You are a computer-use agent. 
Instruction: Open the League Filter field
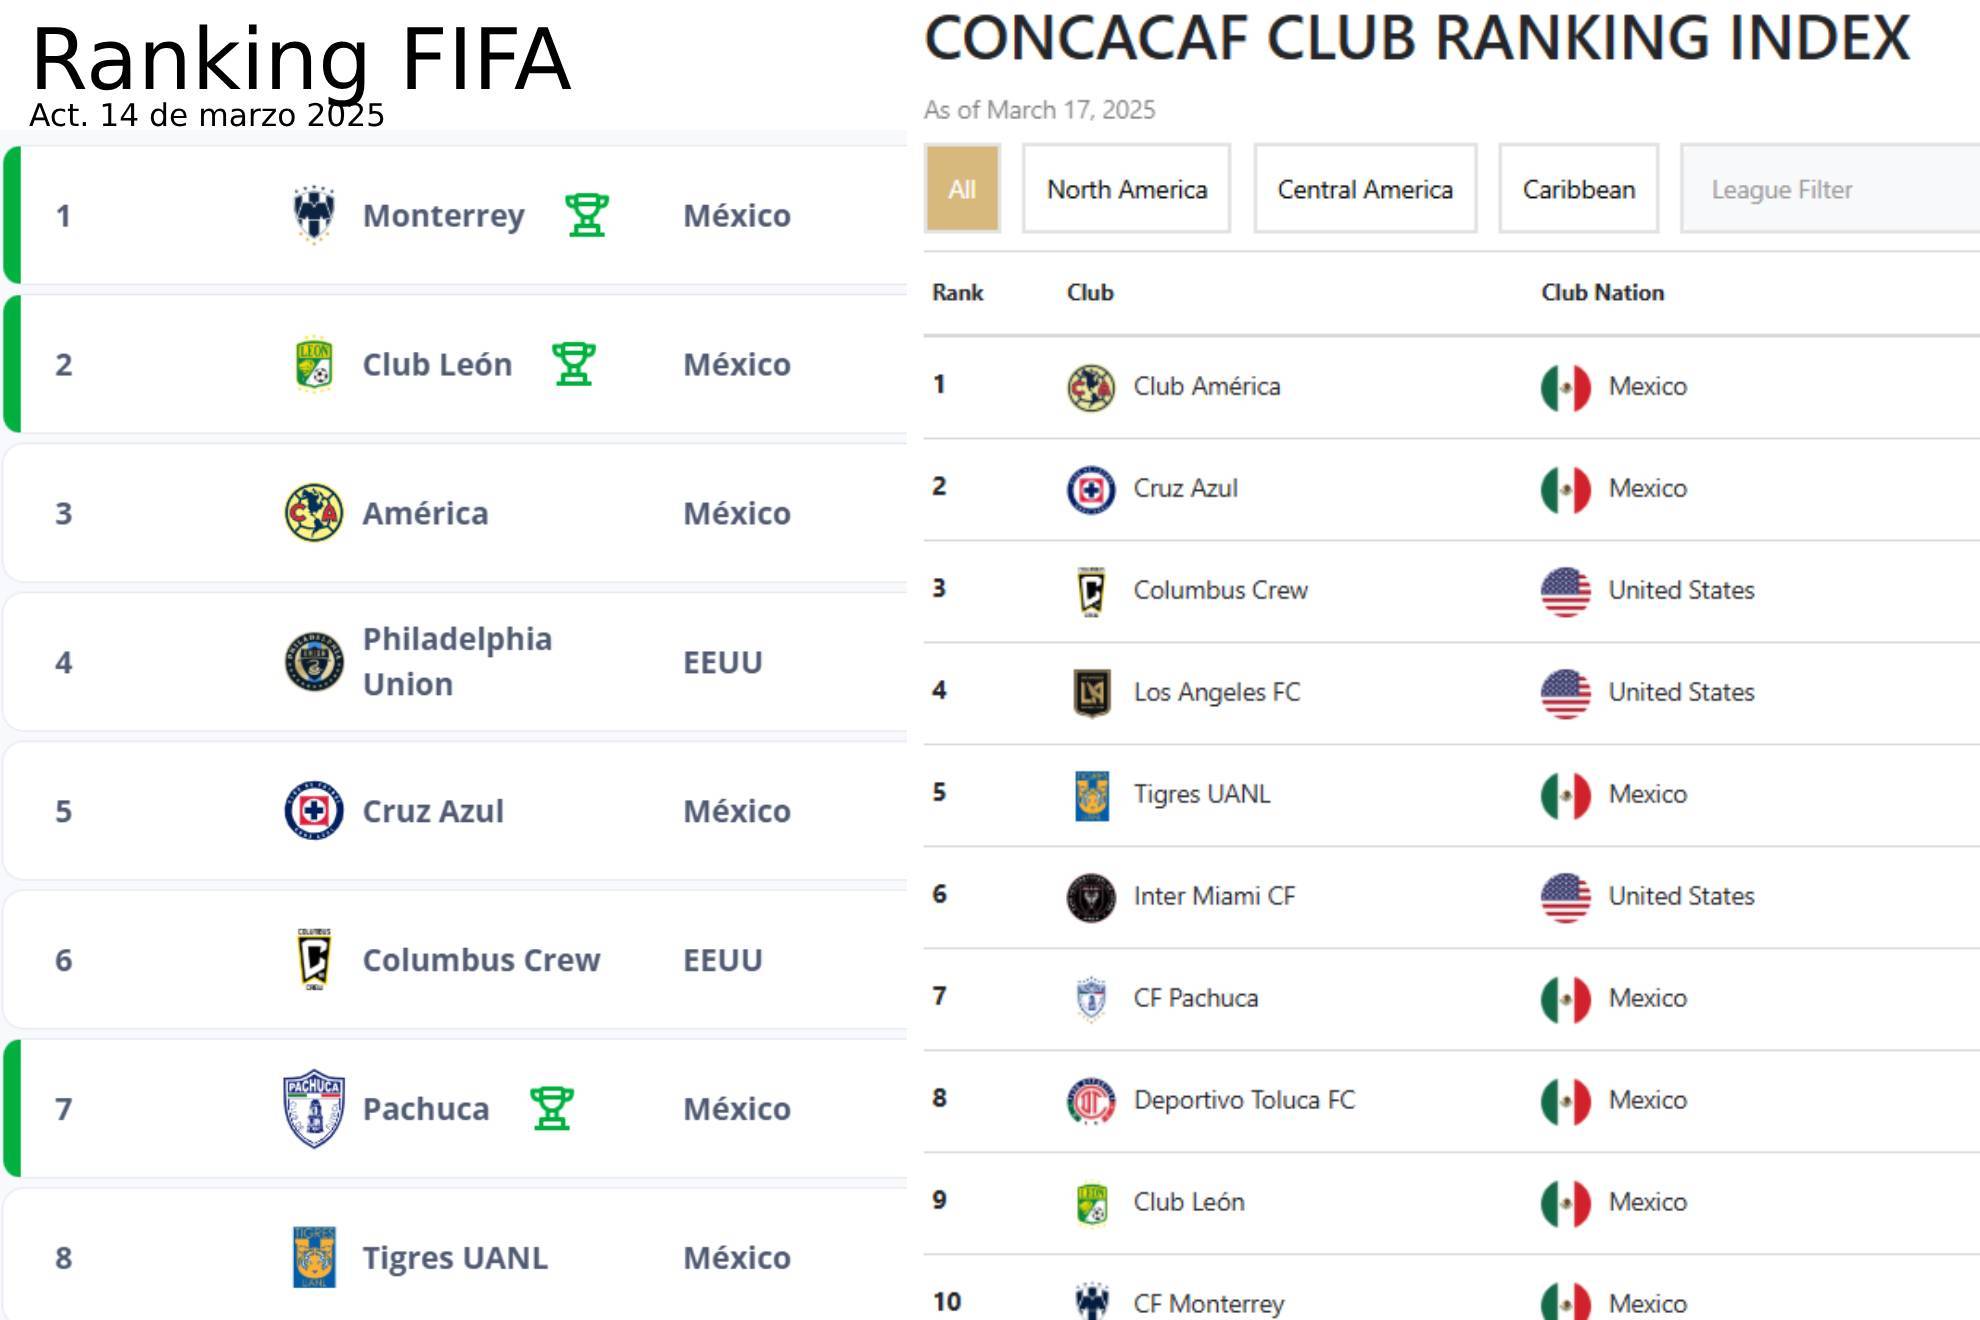click(1830, 189)
